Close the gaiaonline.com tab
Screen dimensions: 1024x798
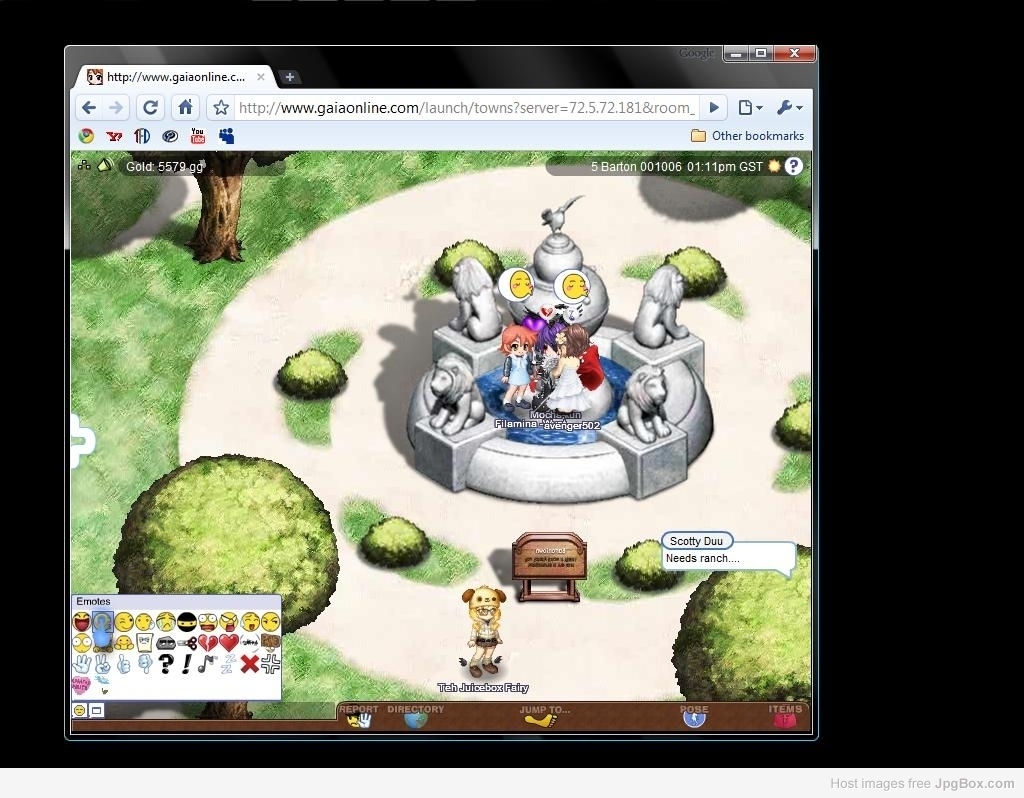coord(261,77)
